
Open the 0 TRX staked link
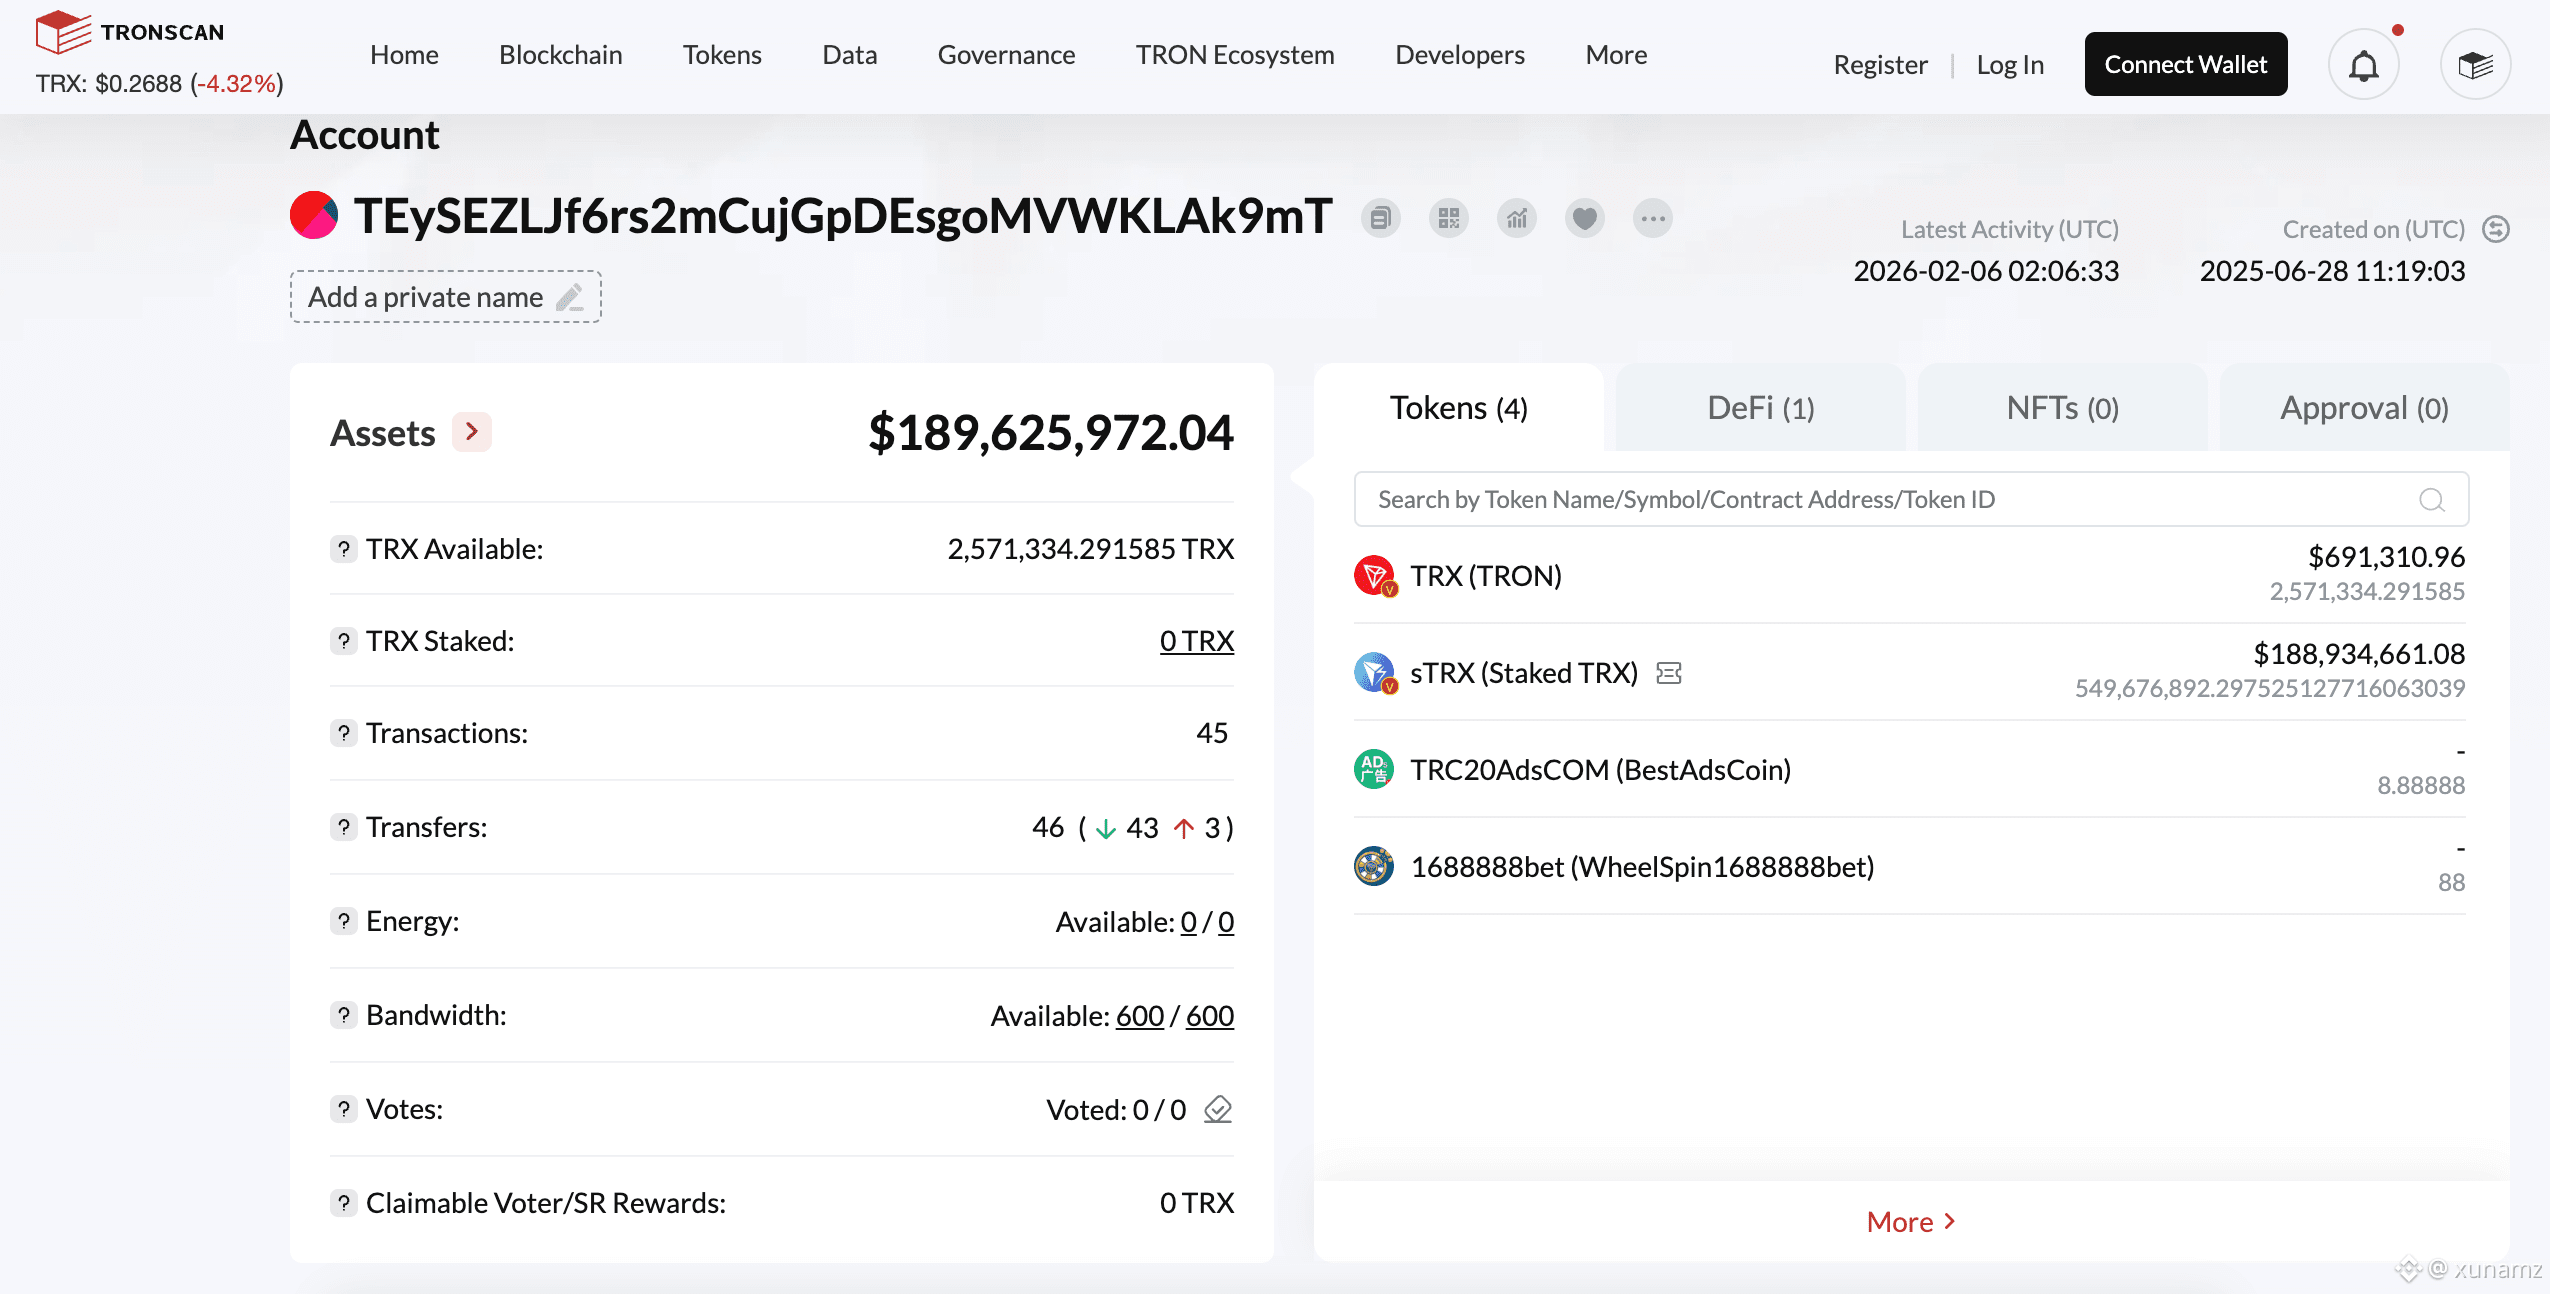pyautogui.click(x=1196, y=641)
